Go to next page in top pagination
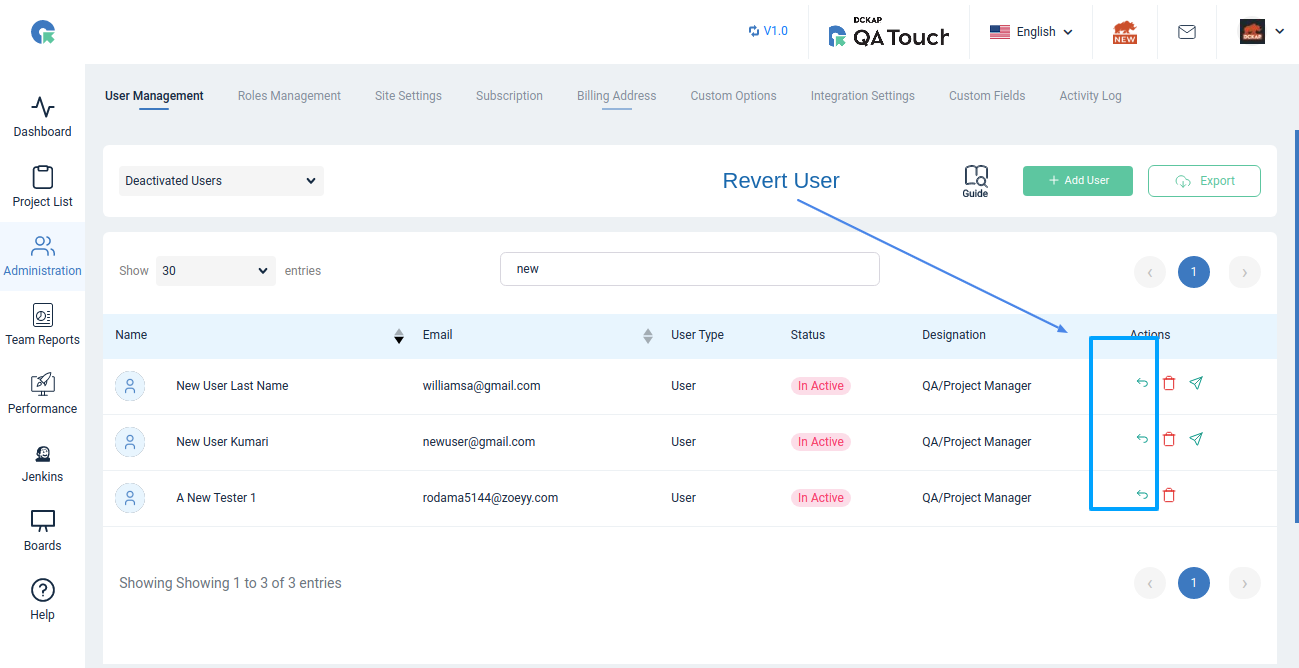The width and height of the screenshot is (1299, 668). point(1244,272)
